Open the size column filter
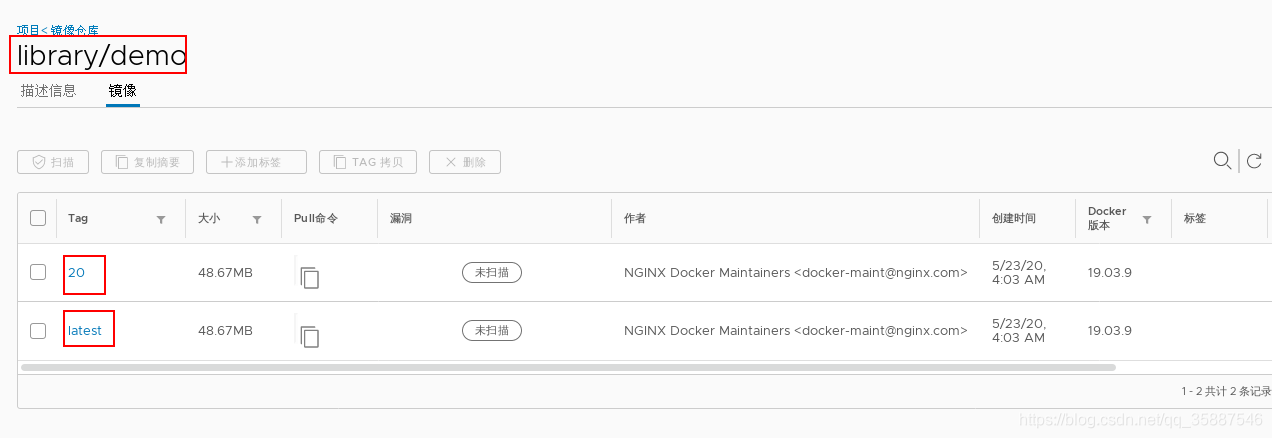1272x438 pixels. coord(257,219)
